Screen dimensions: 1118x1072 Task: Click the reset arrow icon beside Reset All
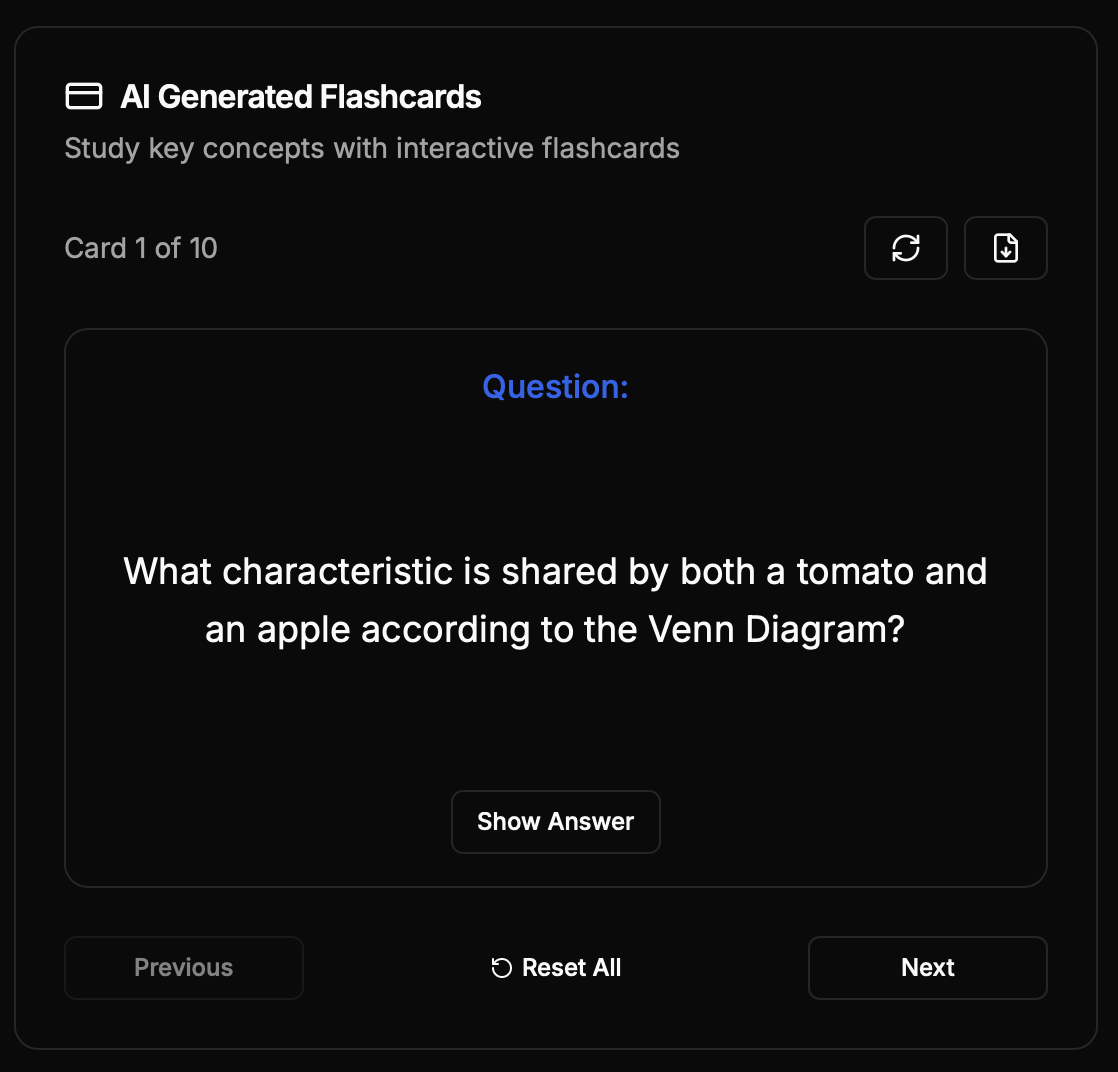(500, 967)
